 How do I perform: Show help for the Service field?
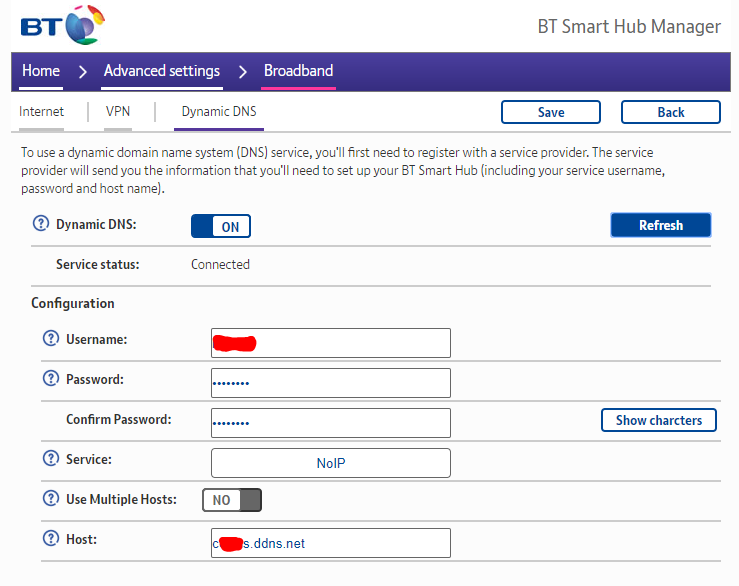pyautogui.click(x=51, y=459)
